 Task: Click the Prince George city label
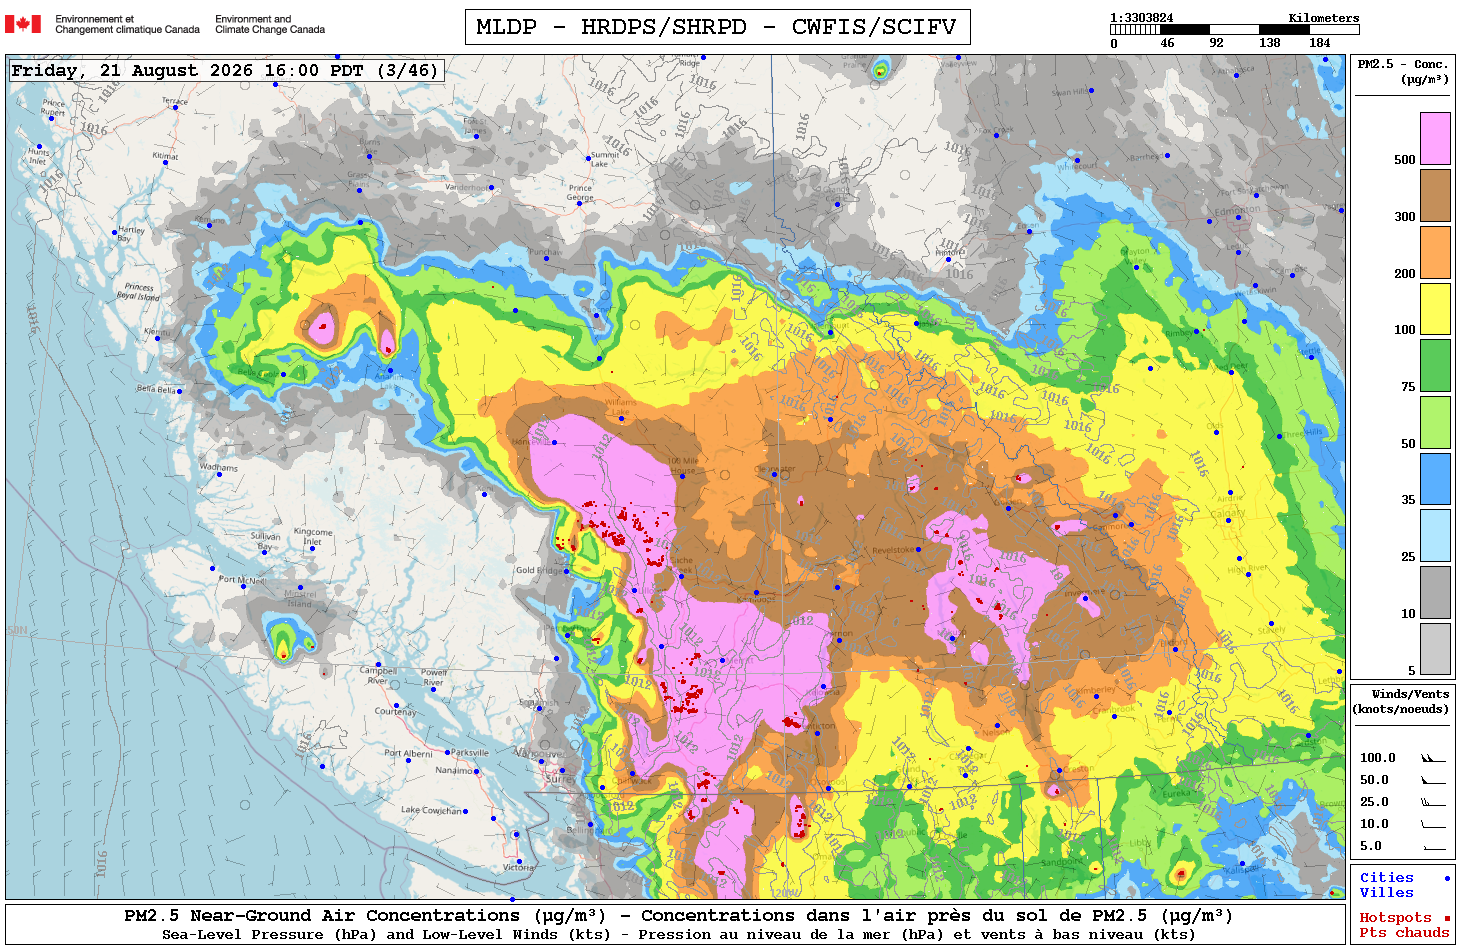tap(580, 192)
